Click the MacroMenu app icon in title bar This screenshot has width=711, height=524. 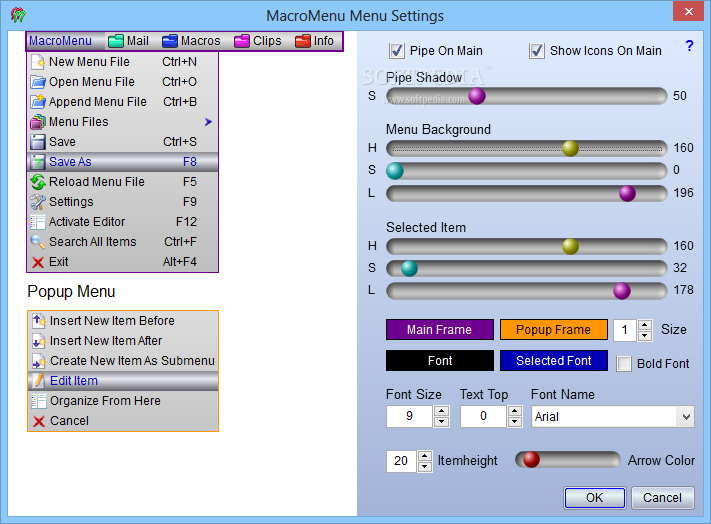click(18, 15)
